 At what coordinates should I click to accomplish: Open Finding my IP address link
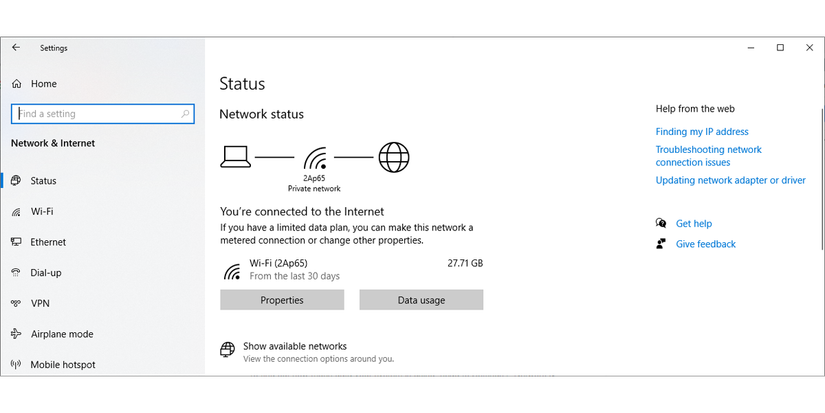coord(702,132)
